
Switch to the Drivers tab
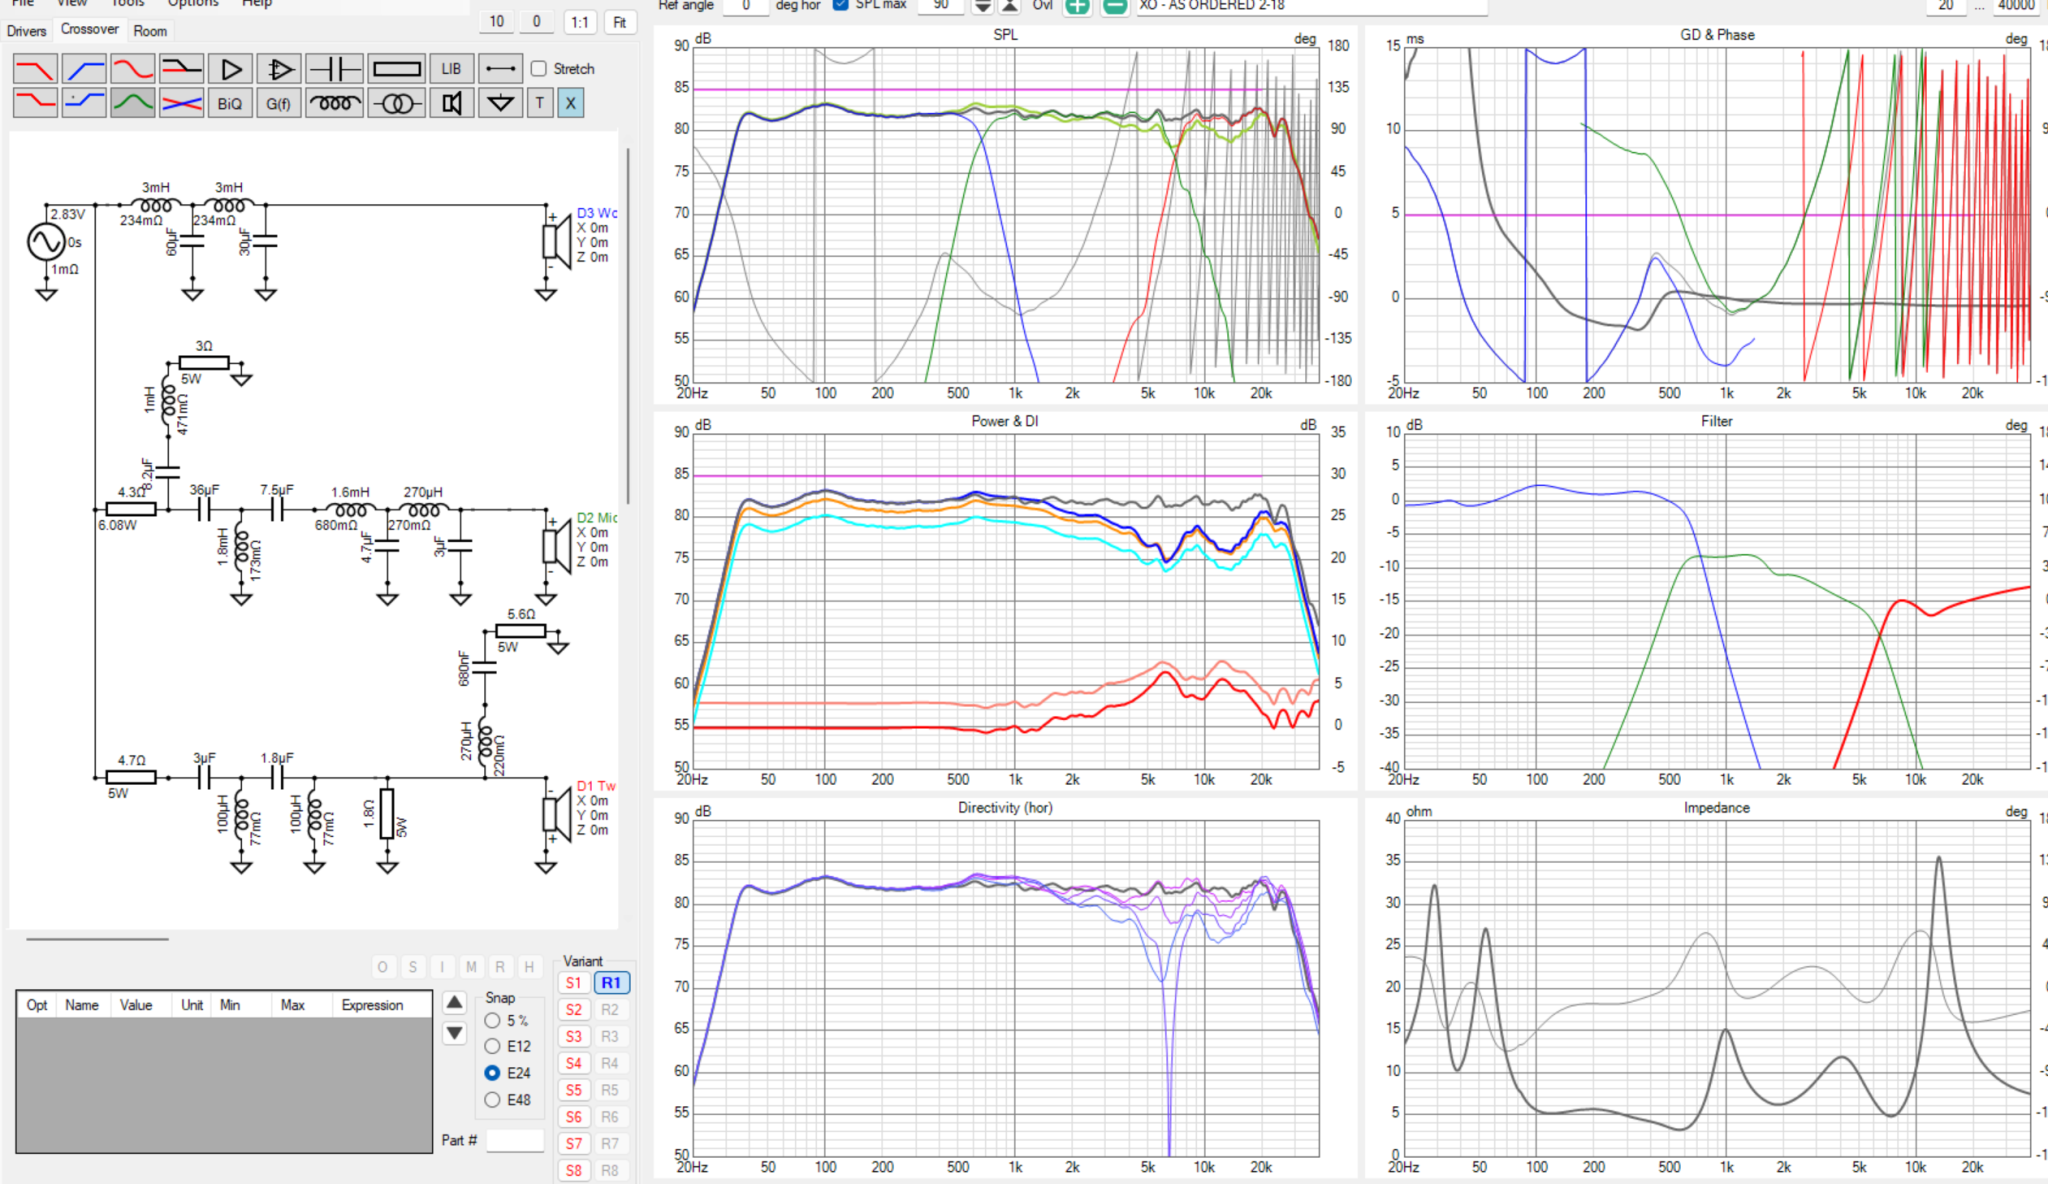(26, 31)
